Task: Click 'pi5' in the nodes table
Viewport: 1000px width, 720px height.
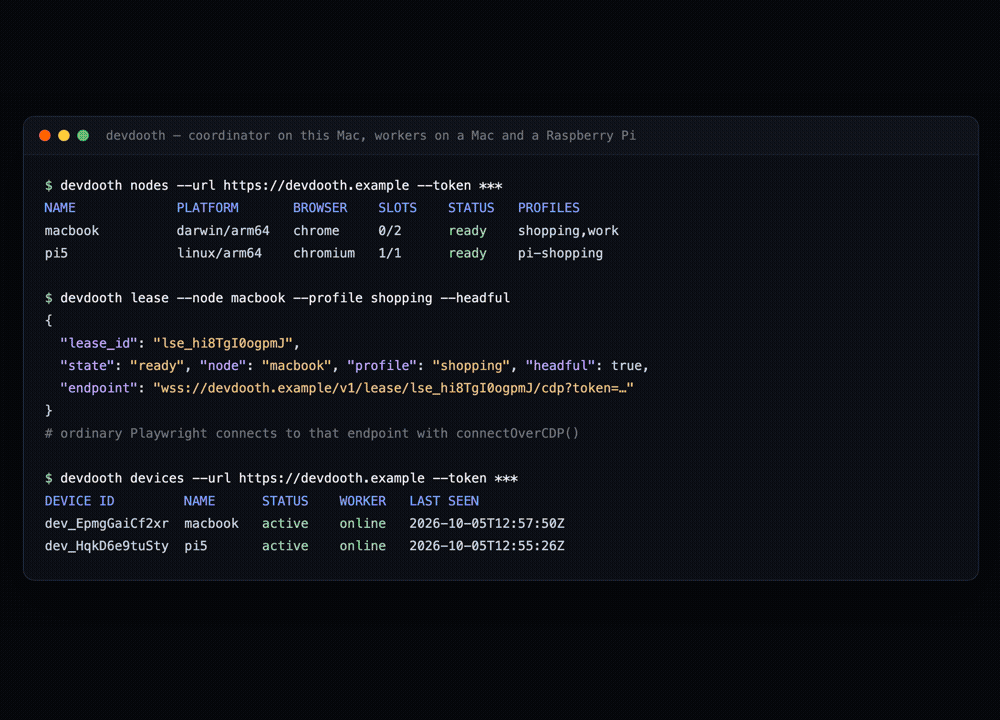Action: click(x=56, y=253)
